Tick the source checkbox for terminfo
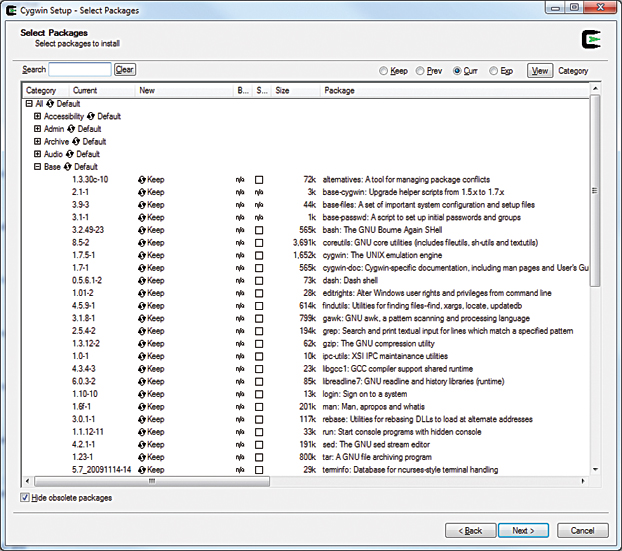The height and width of the screenshot is (551, 622). click(259, 470)
